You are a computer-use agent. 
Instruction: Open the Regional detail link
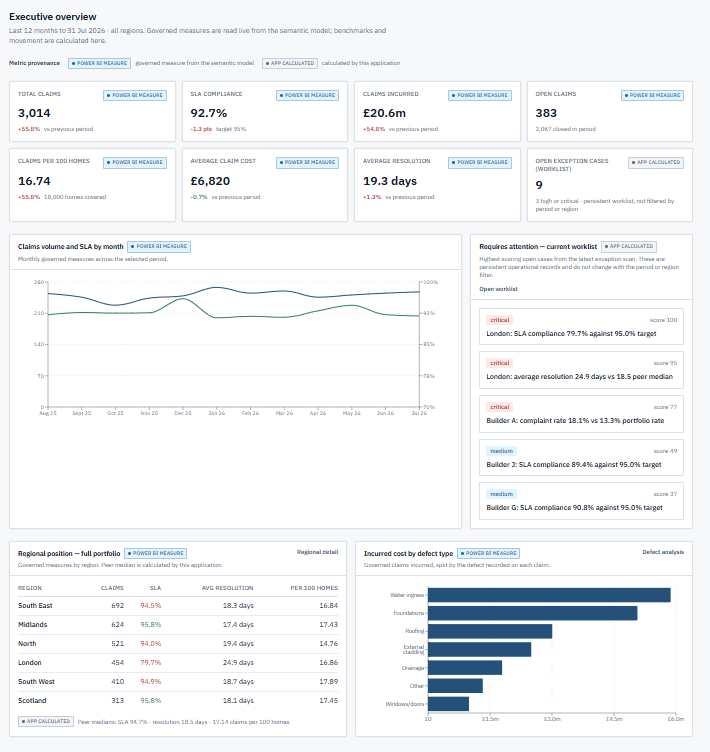pos(317,552)
